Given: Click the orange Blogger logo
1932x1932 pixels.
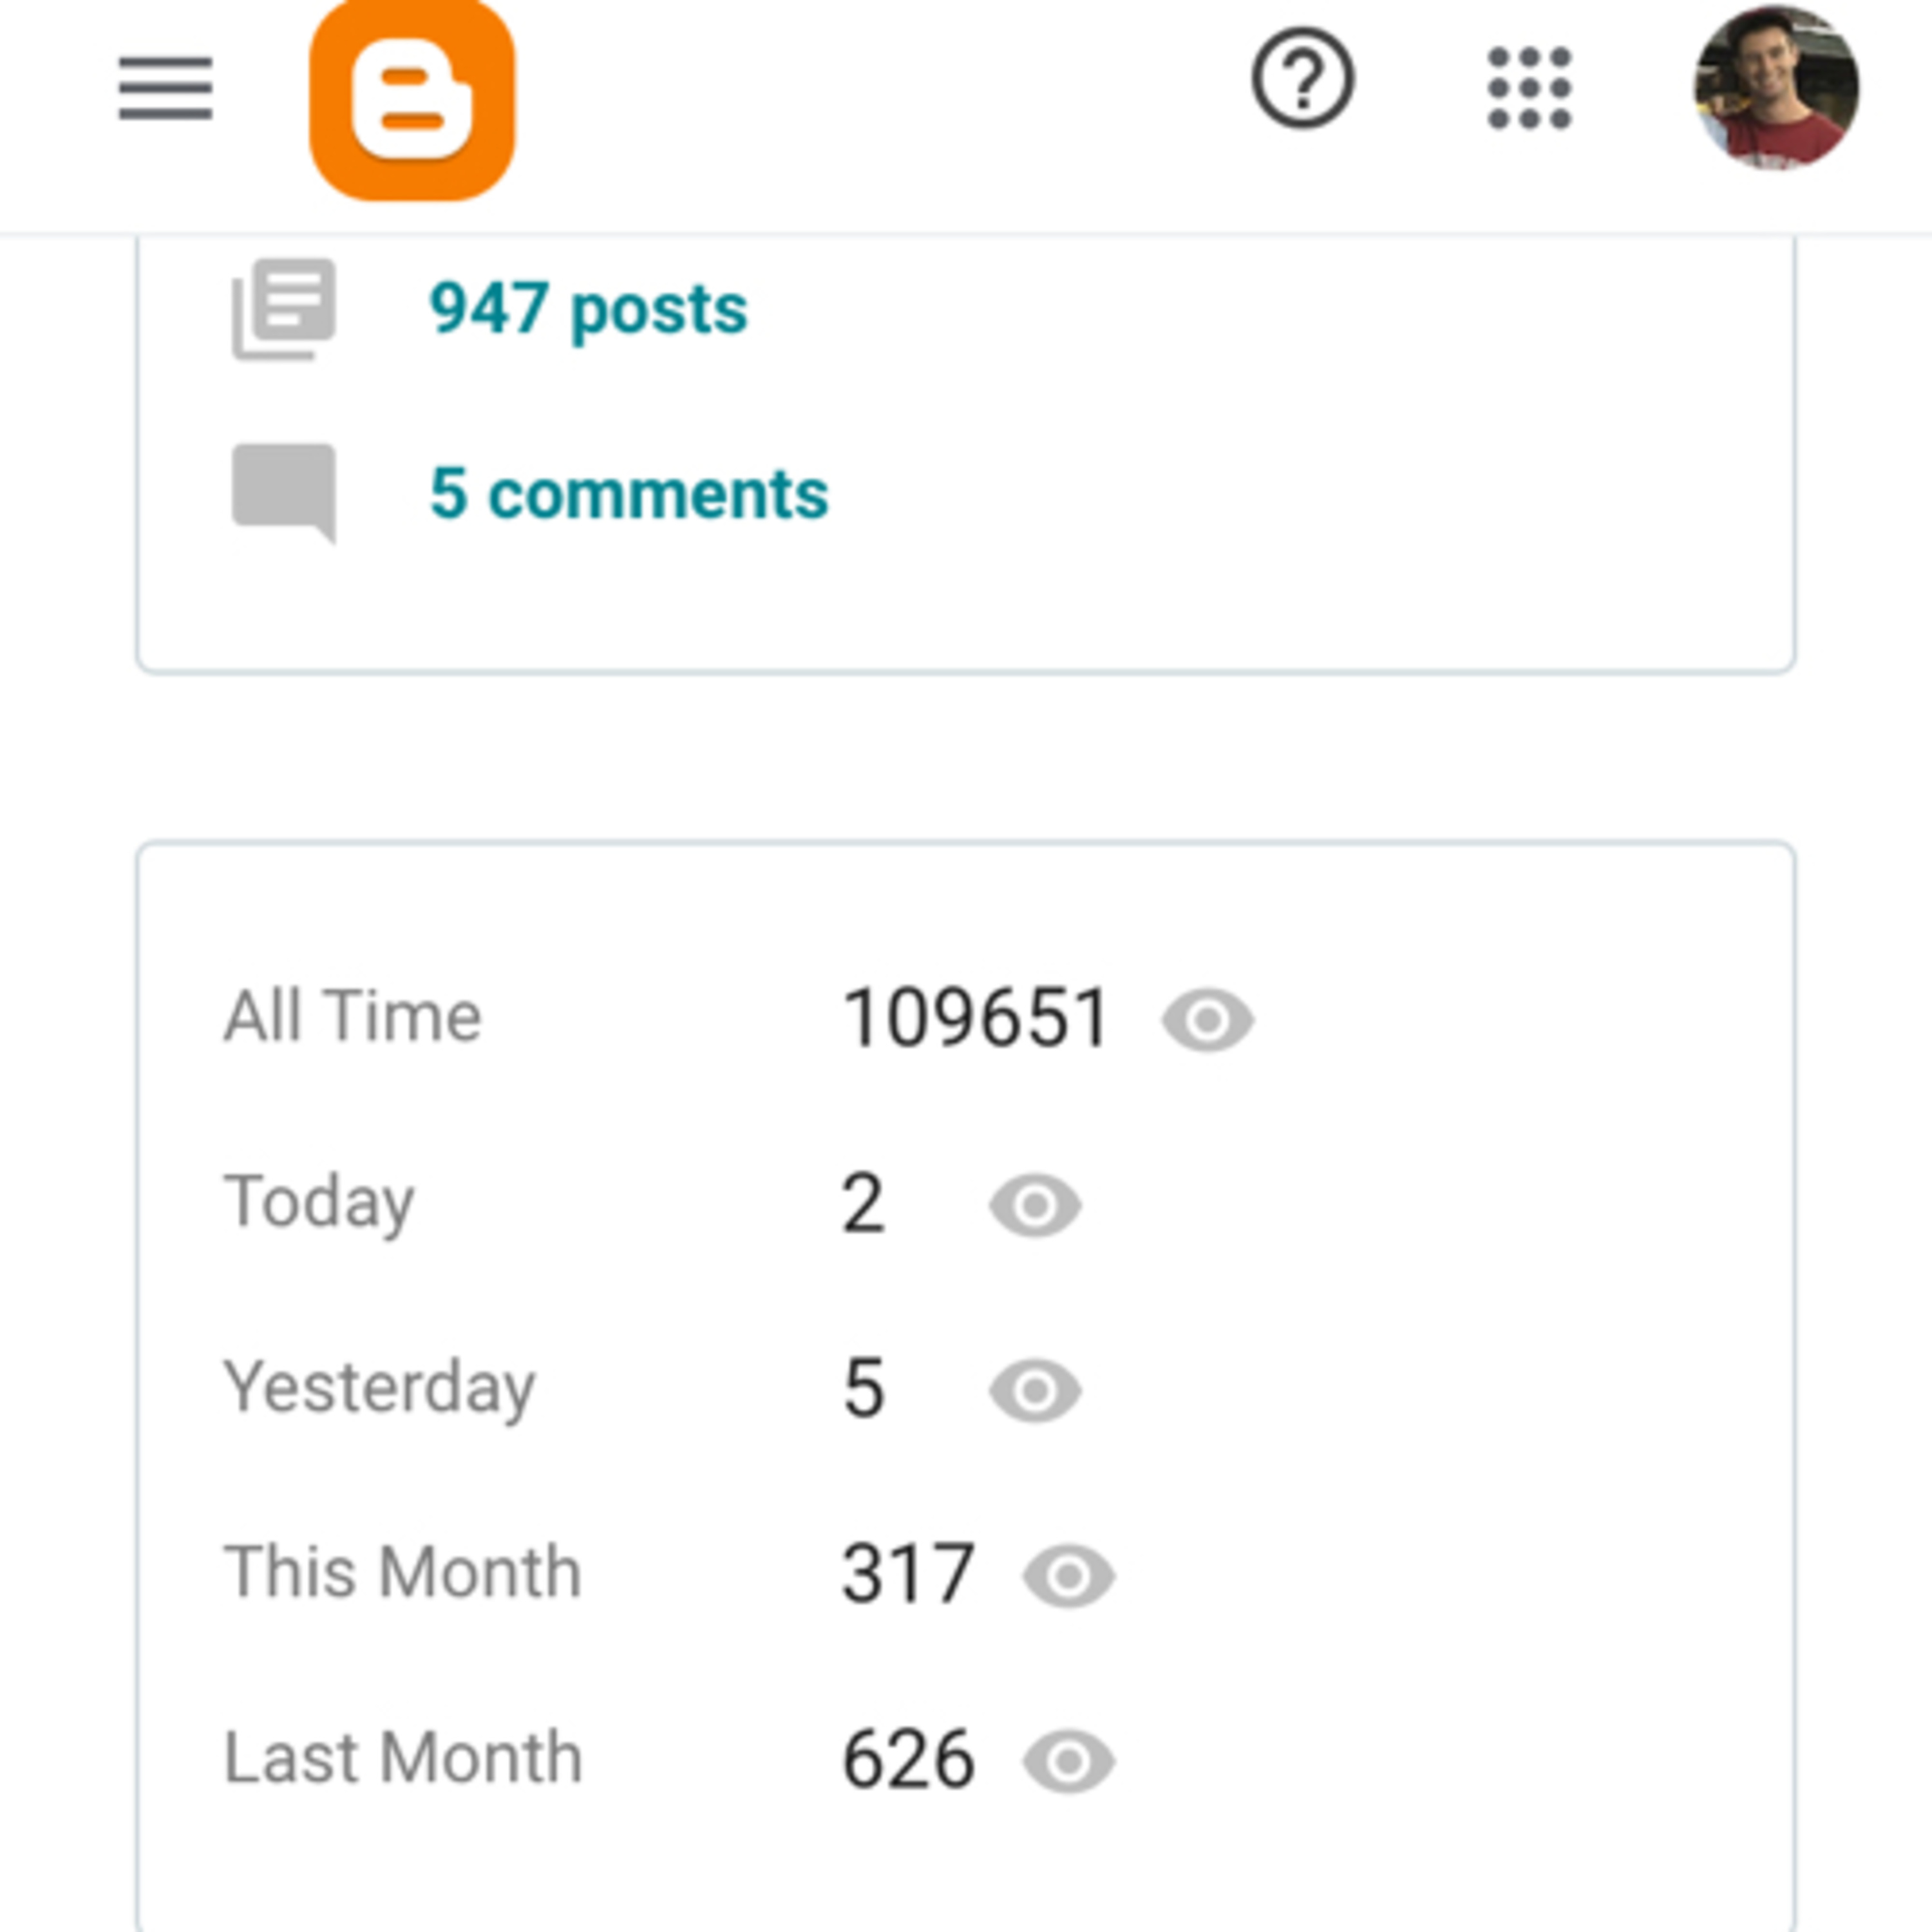Looking at the screenshot, I should coord(412,99).
